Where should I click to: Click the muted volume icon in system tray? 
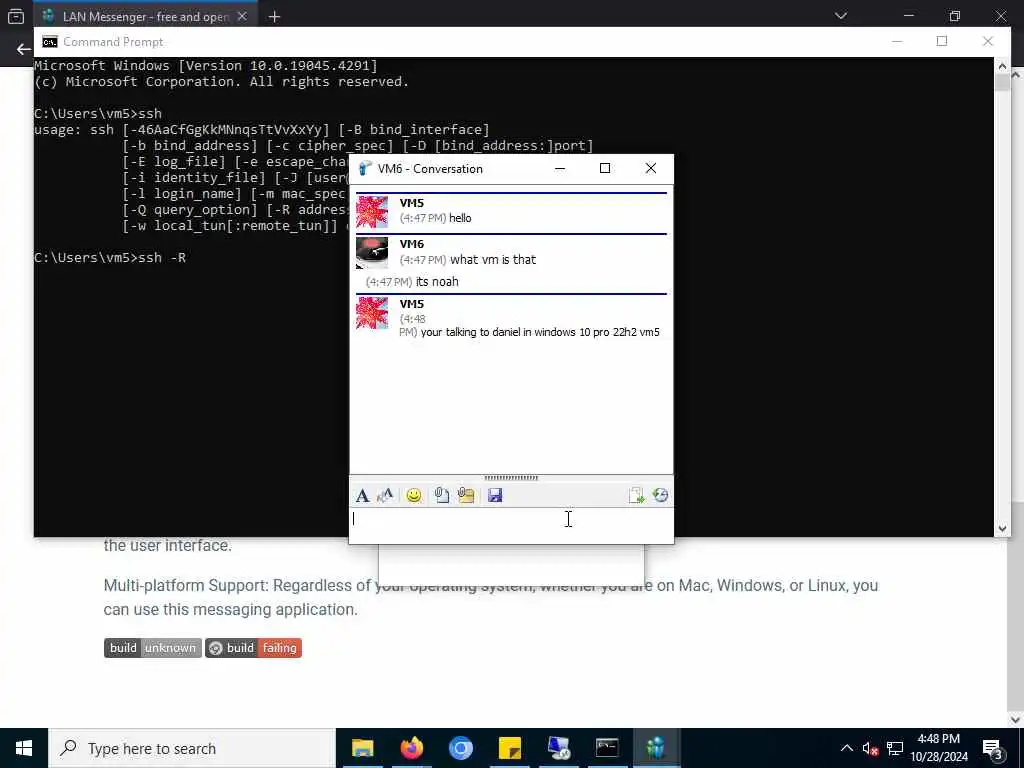(871, 748)
